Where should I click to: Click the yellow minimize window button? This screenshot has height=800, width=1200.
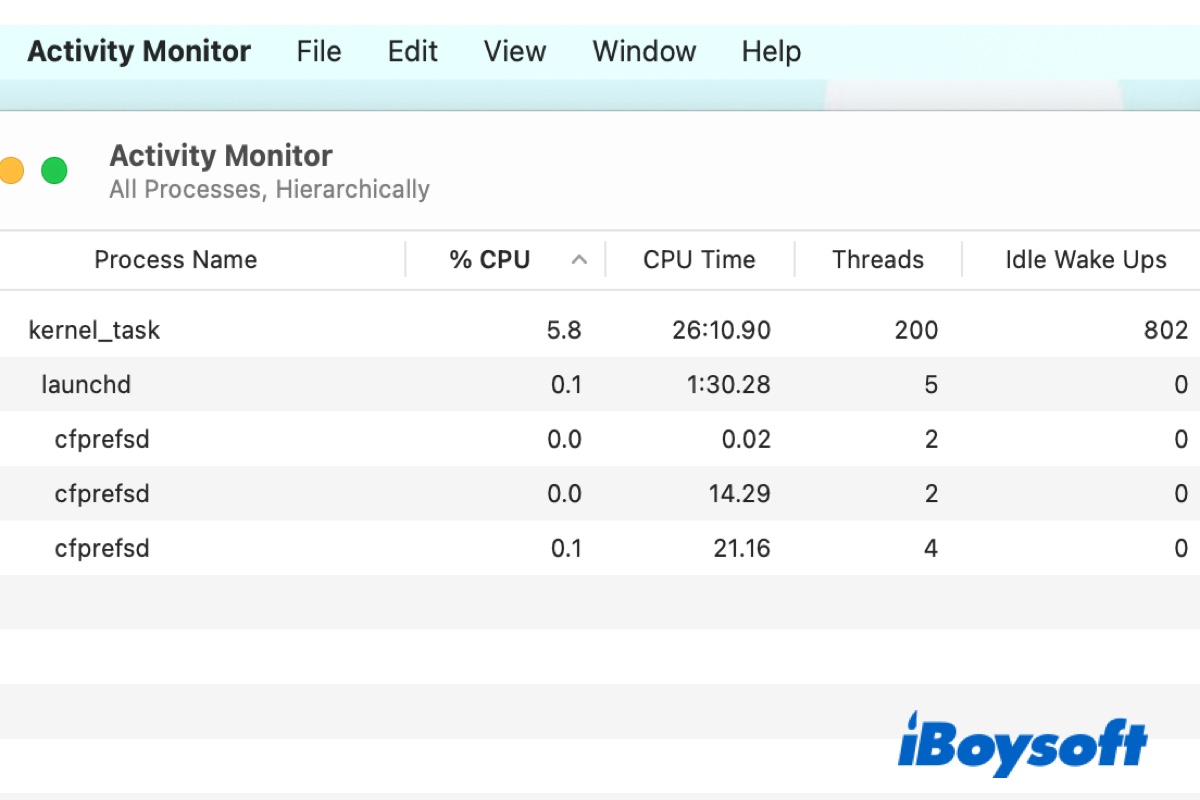click(10, 171)
